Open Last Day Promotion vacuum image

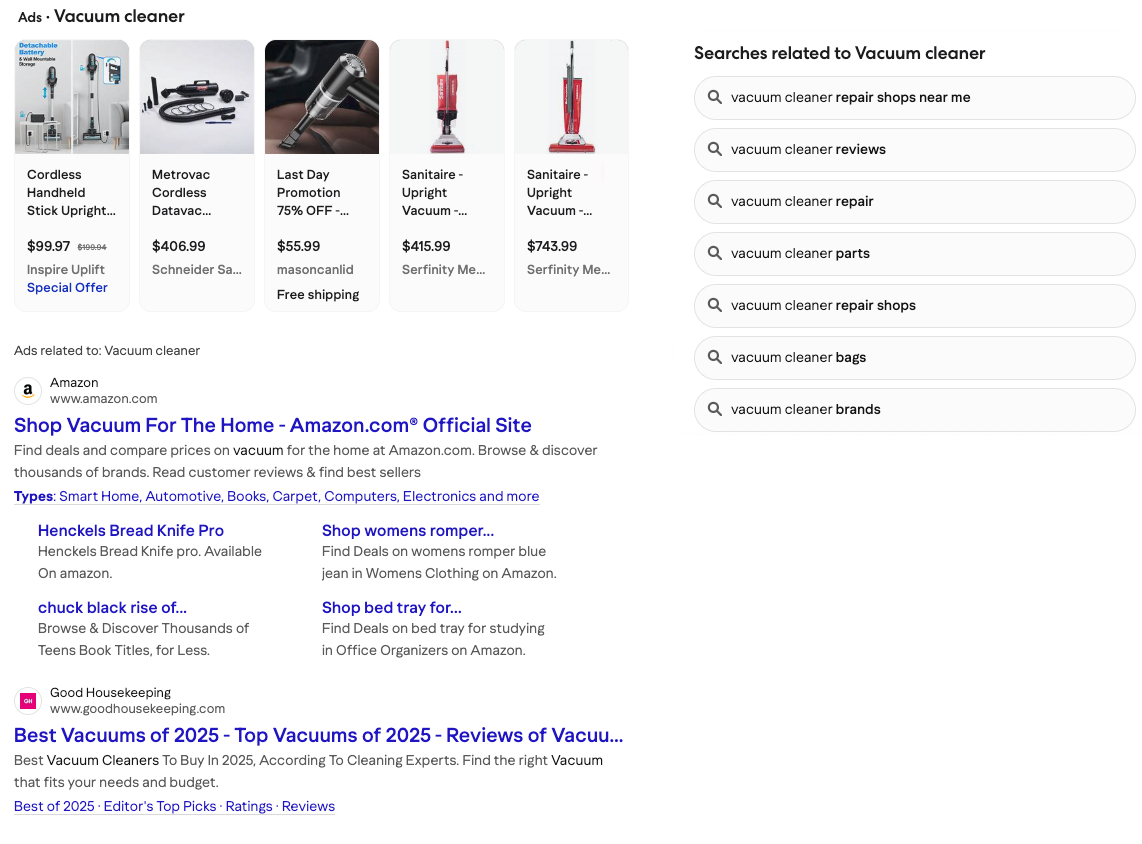click(x=322, y=97)
